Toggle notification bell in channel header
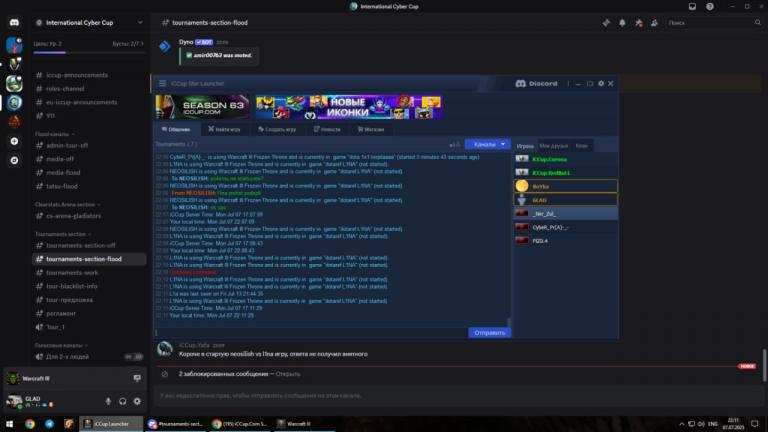This screenshot has height=432, width=768. point(622,23)
